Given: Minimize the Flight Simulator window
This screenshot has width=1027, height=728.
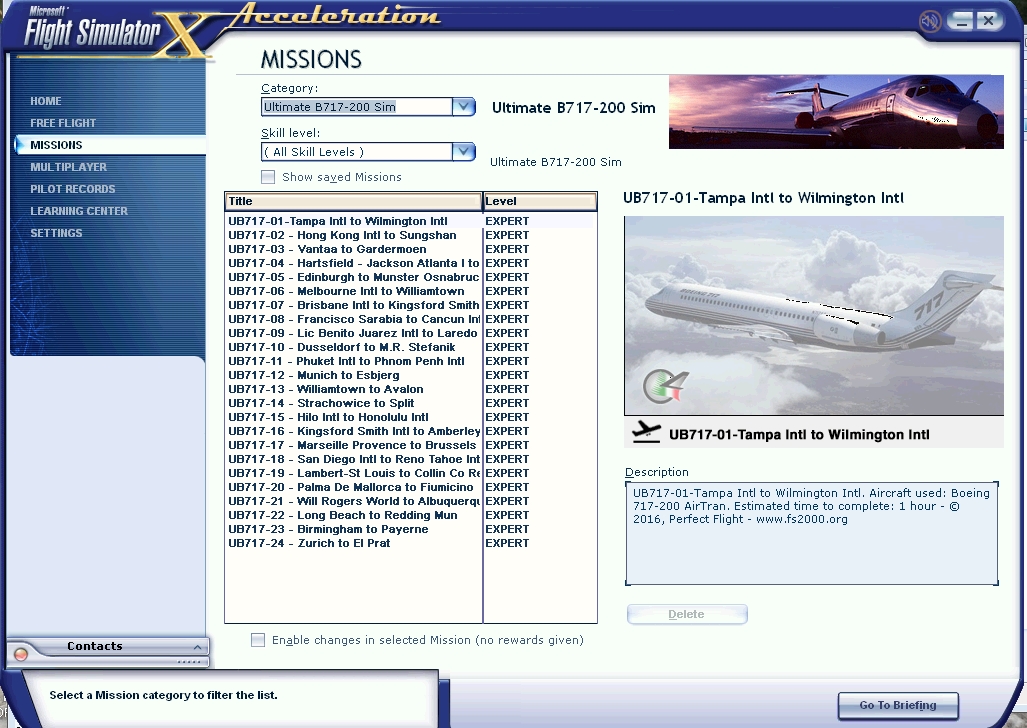Looking at the screenshot, I should pyautogui.click(x=962, y=21).
